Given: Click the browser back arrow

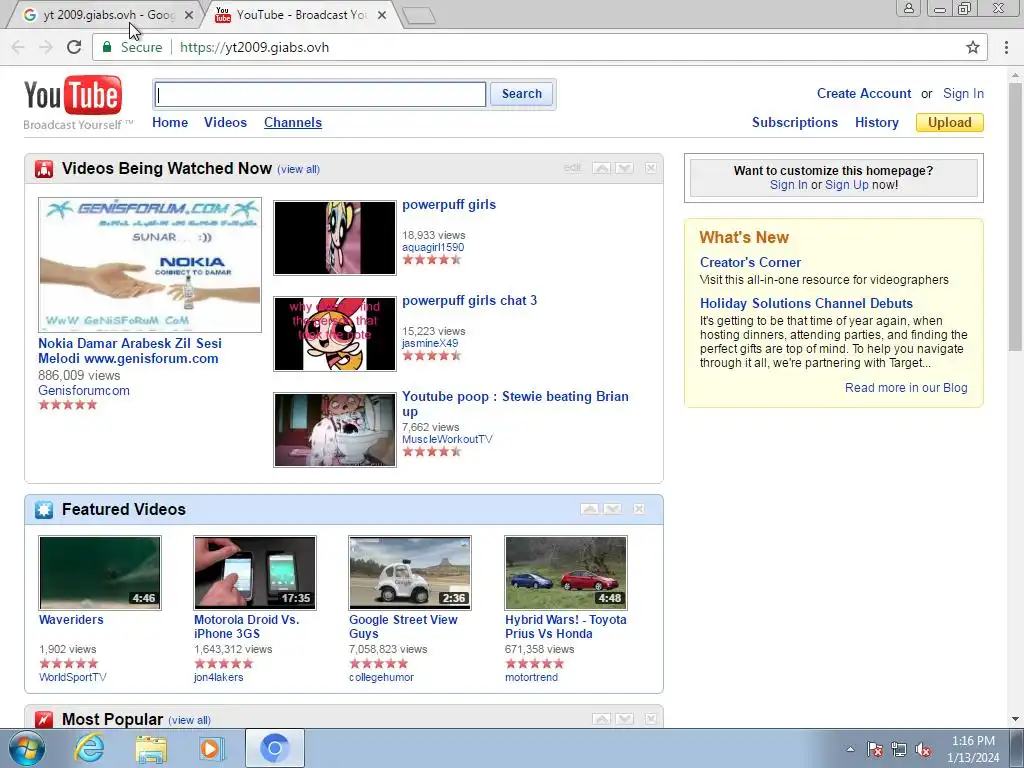Looking at the screenshot, I should point(18,47).
